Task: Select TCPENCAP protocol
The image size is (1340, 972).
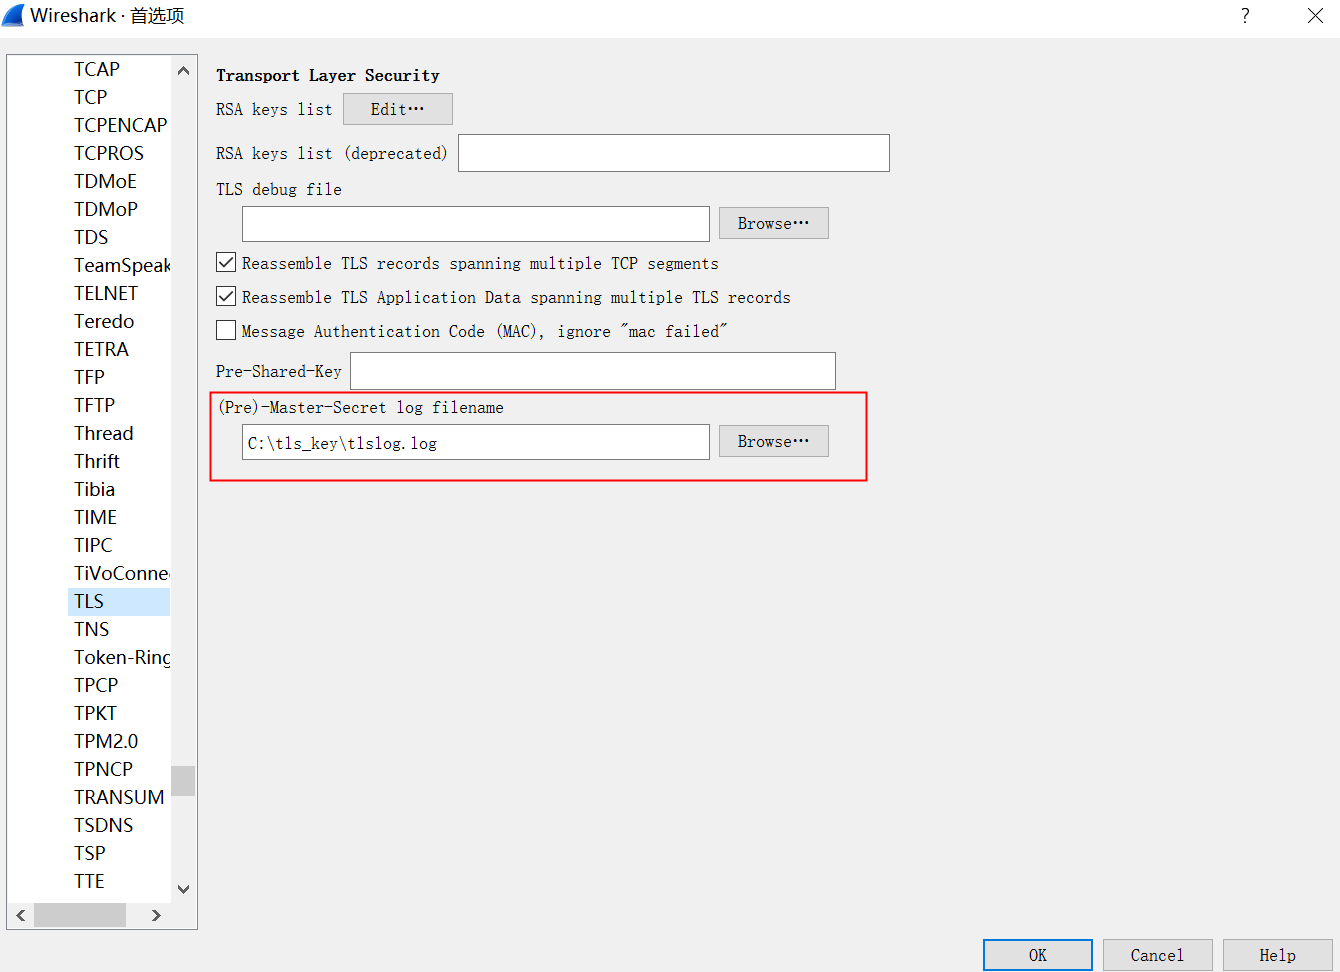Action: (120, 125)
